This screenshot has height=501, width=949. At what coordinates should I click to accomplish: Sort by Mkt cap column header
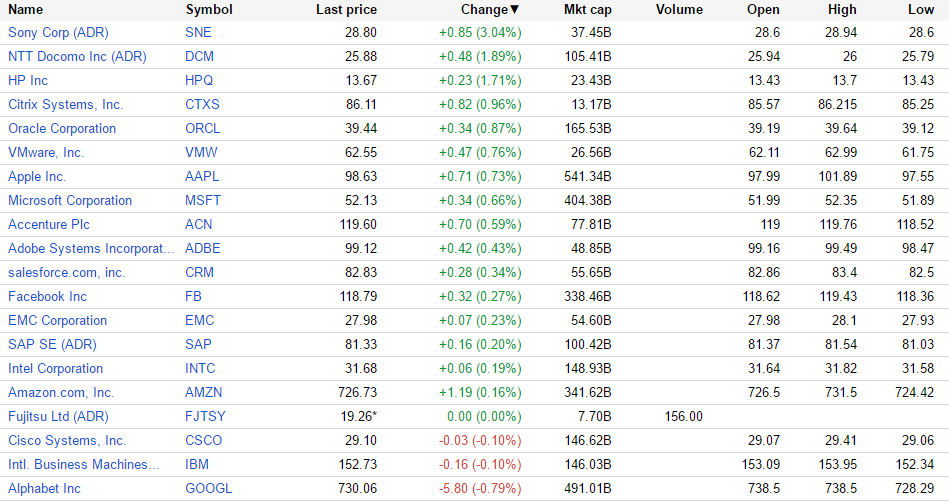(x=587, y=10)
